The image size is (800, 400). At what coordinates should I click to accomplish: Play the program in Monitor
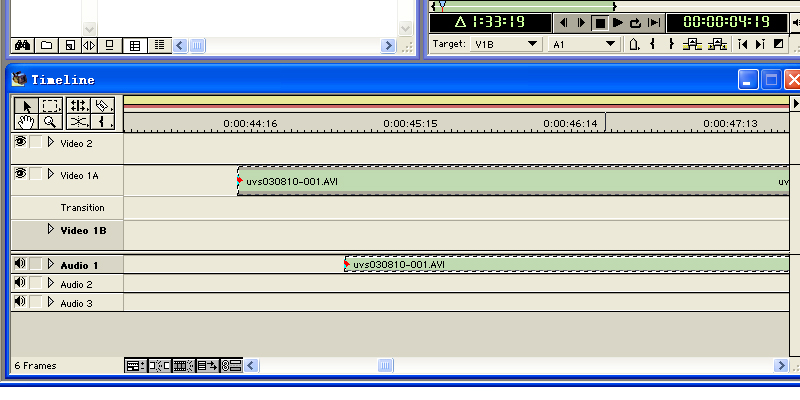[x=618, y=22]
